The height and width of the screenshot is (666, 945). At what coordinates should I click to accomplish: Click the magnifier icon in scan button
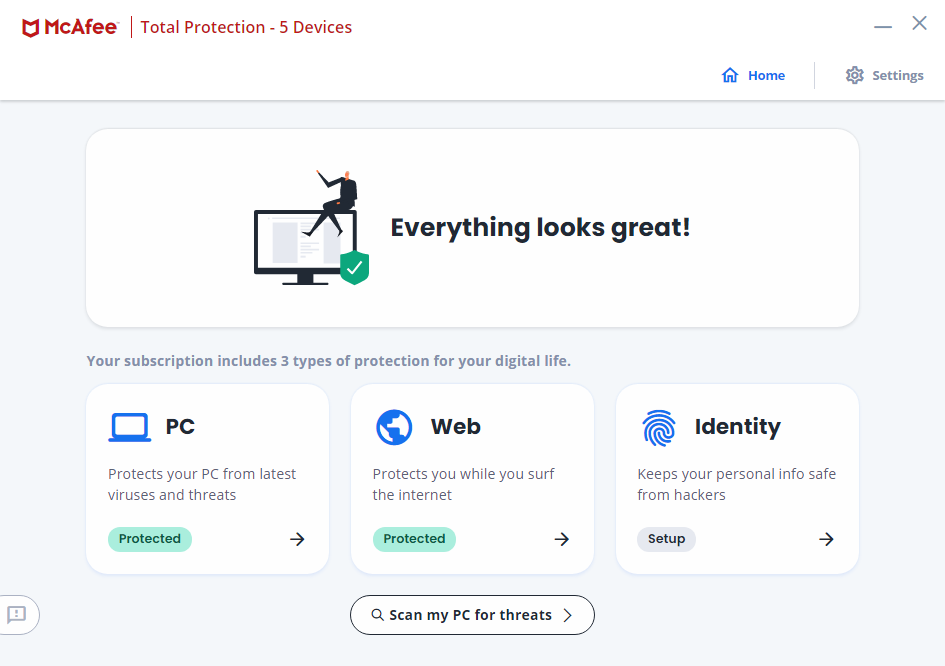point(378,615)
